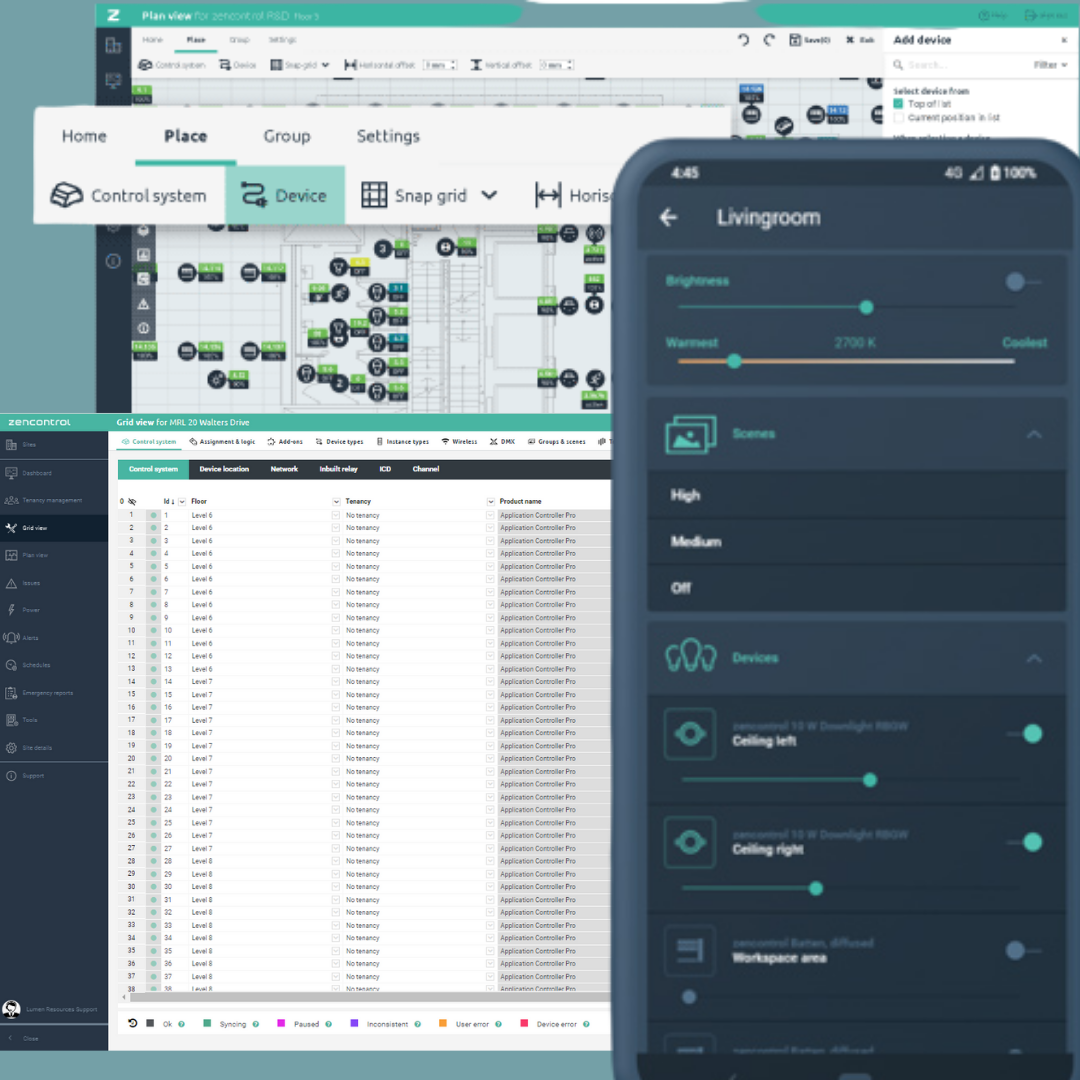Open Dashboard in the sidebar
1080x1080 pixels.
click(28, 473)
